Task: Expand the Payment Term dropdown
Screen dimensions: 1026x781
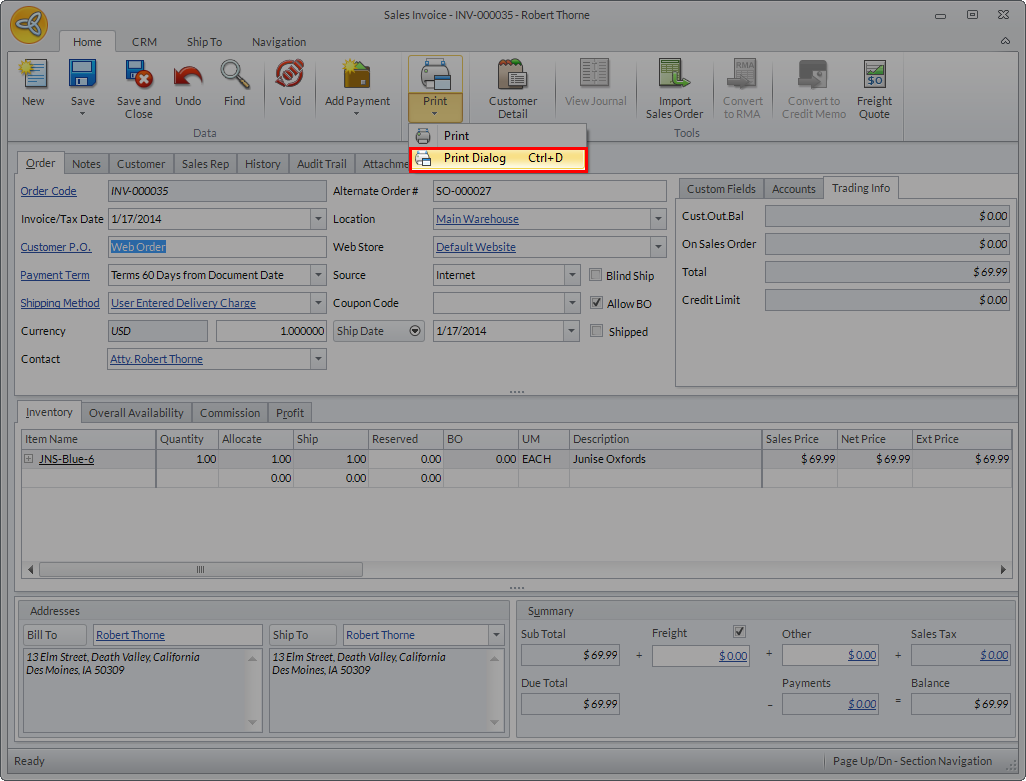Action: (318, 275)
